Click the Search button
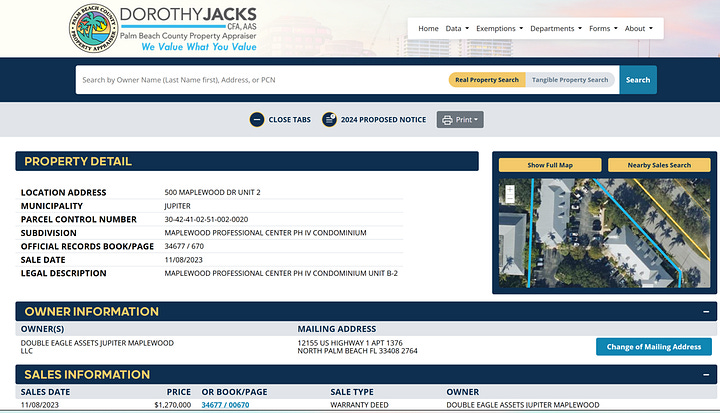The width and height of the screenshot is (720, 413). tap(638, 80)
